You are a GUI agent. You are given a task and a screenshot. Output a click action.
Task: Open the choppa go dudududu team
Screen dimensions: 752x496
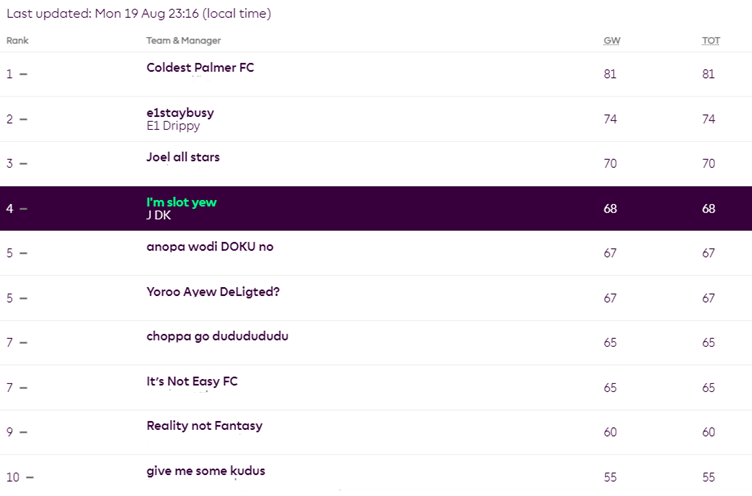click(x=217, y=337)
